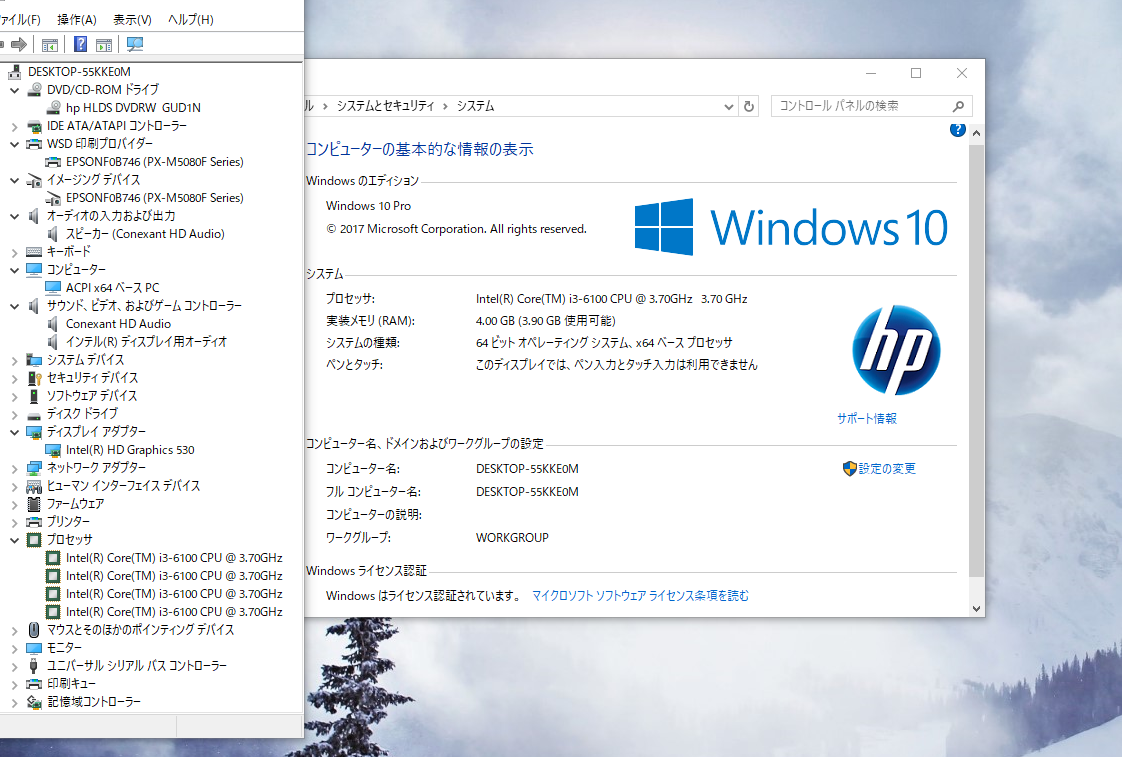Viewport: 1122px width, 757px height.
Task: Click the properties toolbar icon
Action: pyautogui.click(x=104, y=44)
